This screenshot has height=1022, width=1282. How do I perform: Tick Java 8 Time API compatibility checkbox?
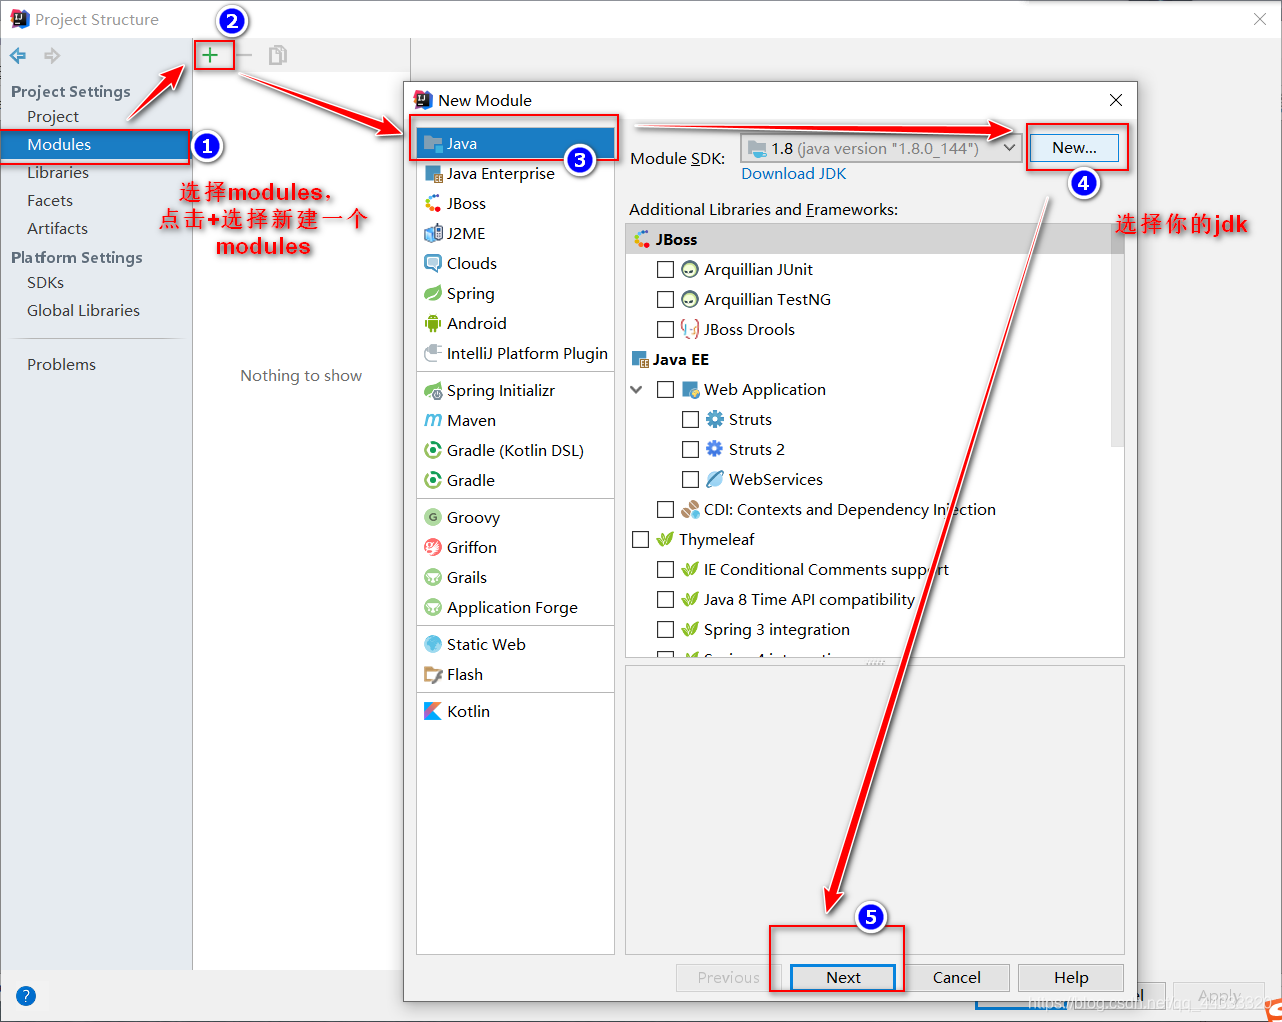(665, 600)
